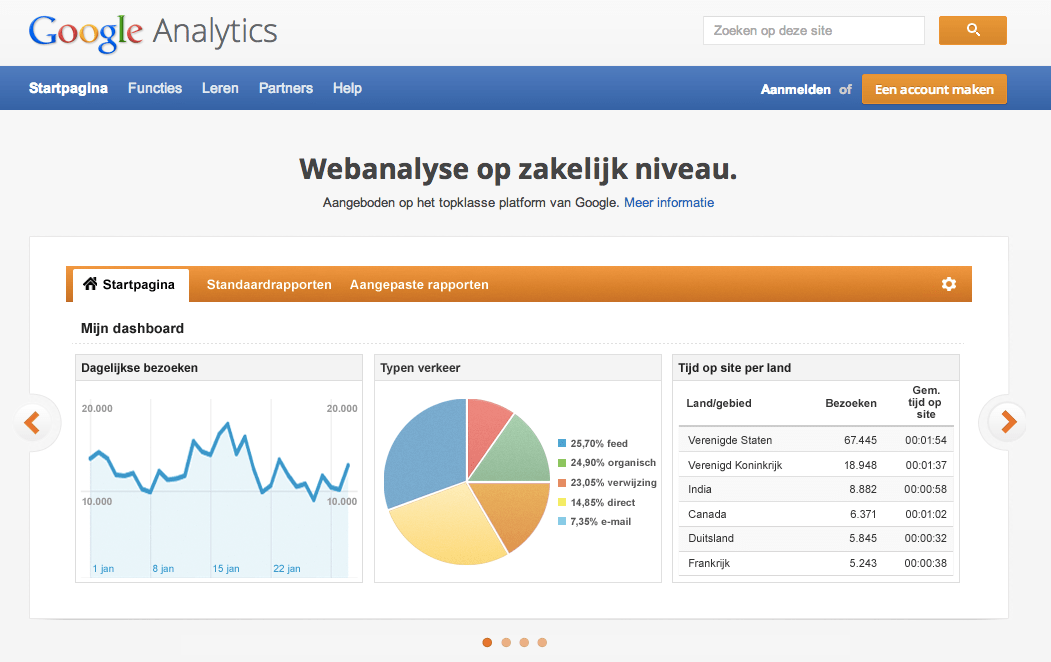Click the 22 jan axis label
The image size is (1051, 662).
coord(286,568)
